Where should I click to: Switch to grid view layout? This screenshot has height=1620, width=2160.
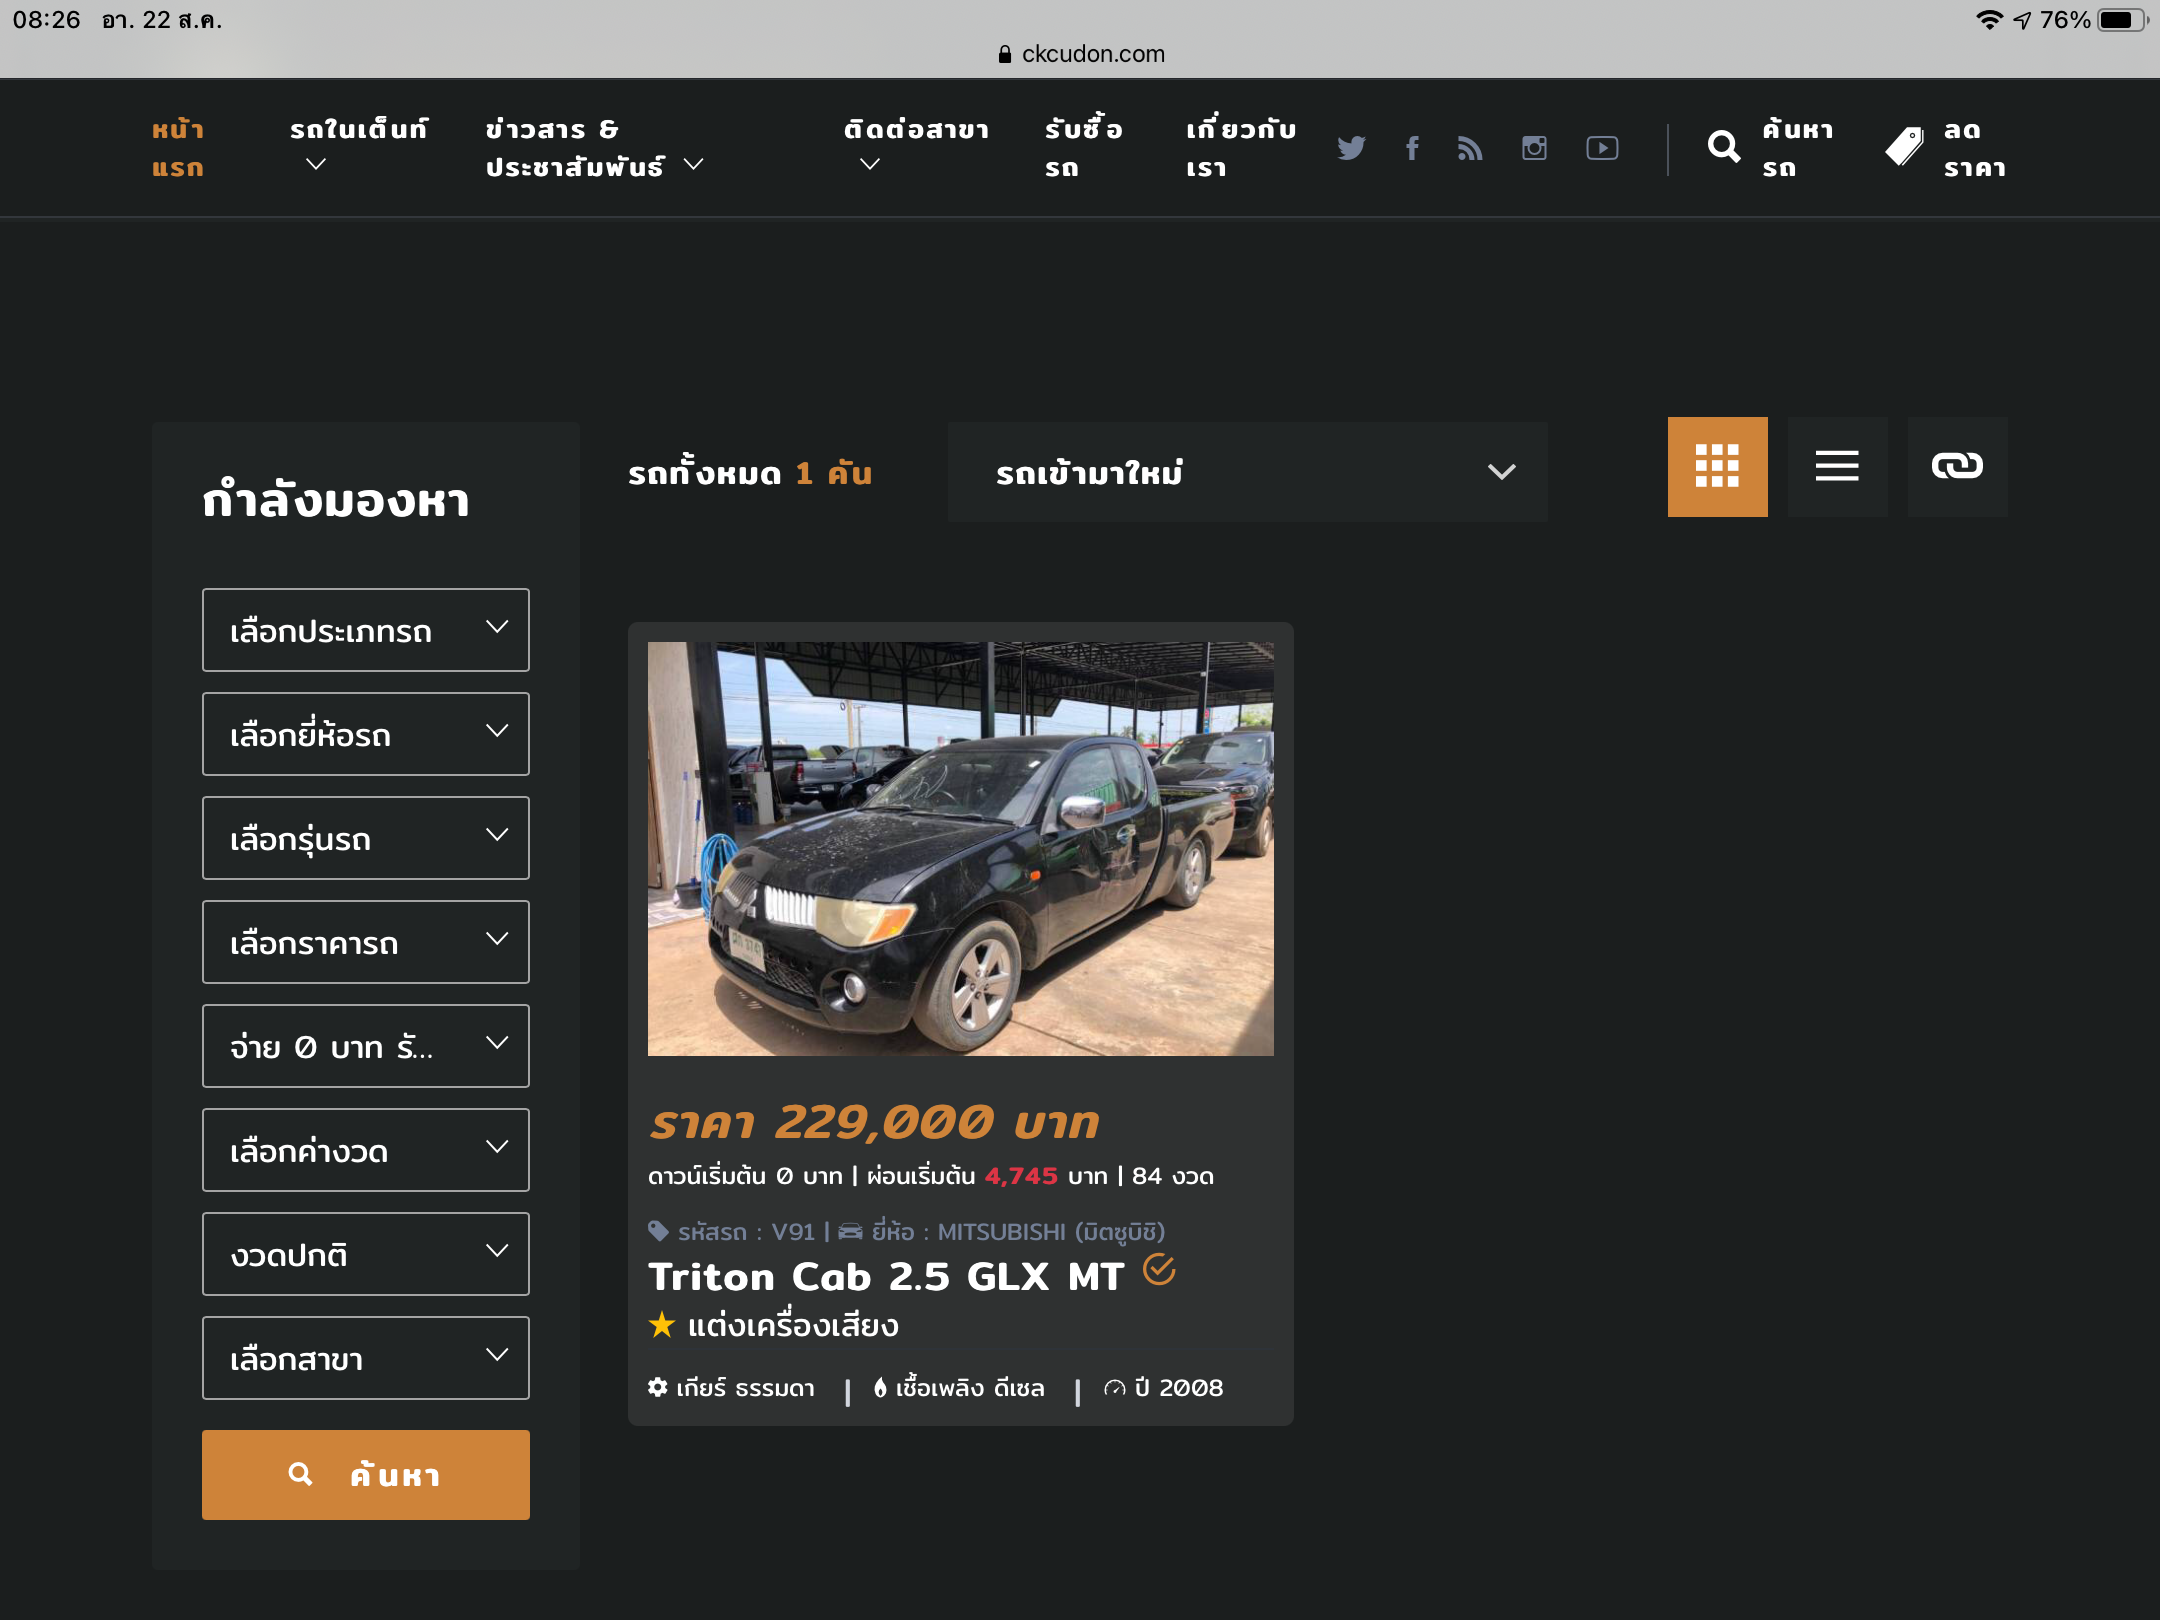[1717, 466]
